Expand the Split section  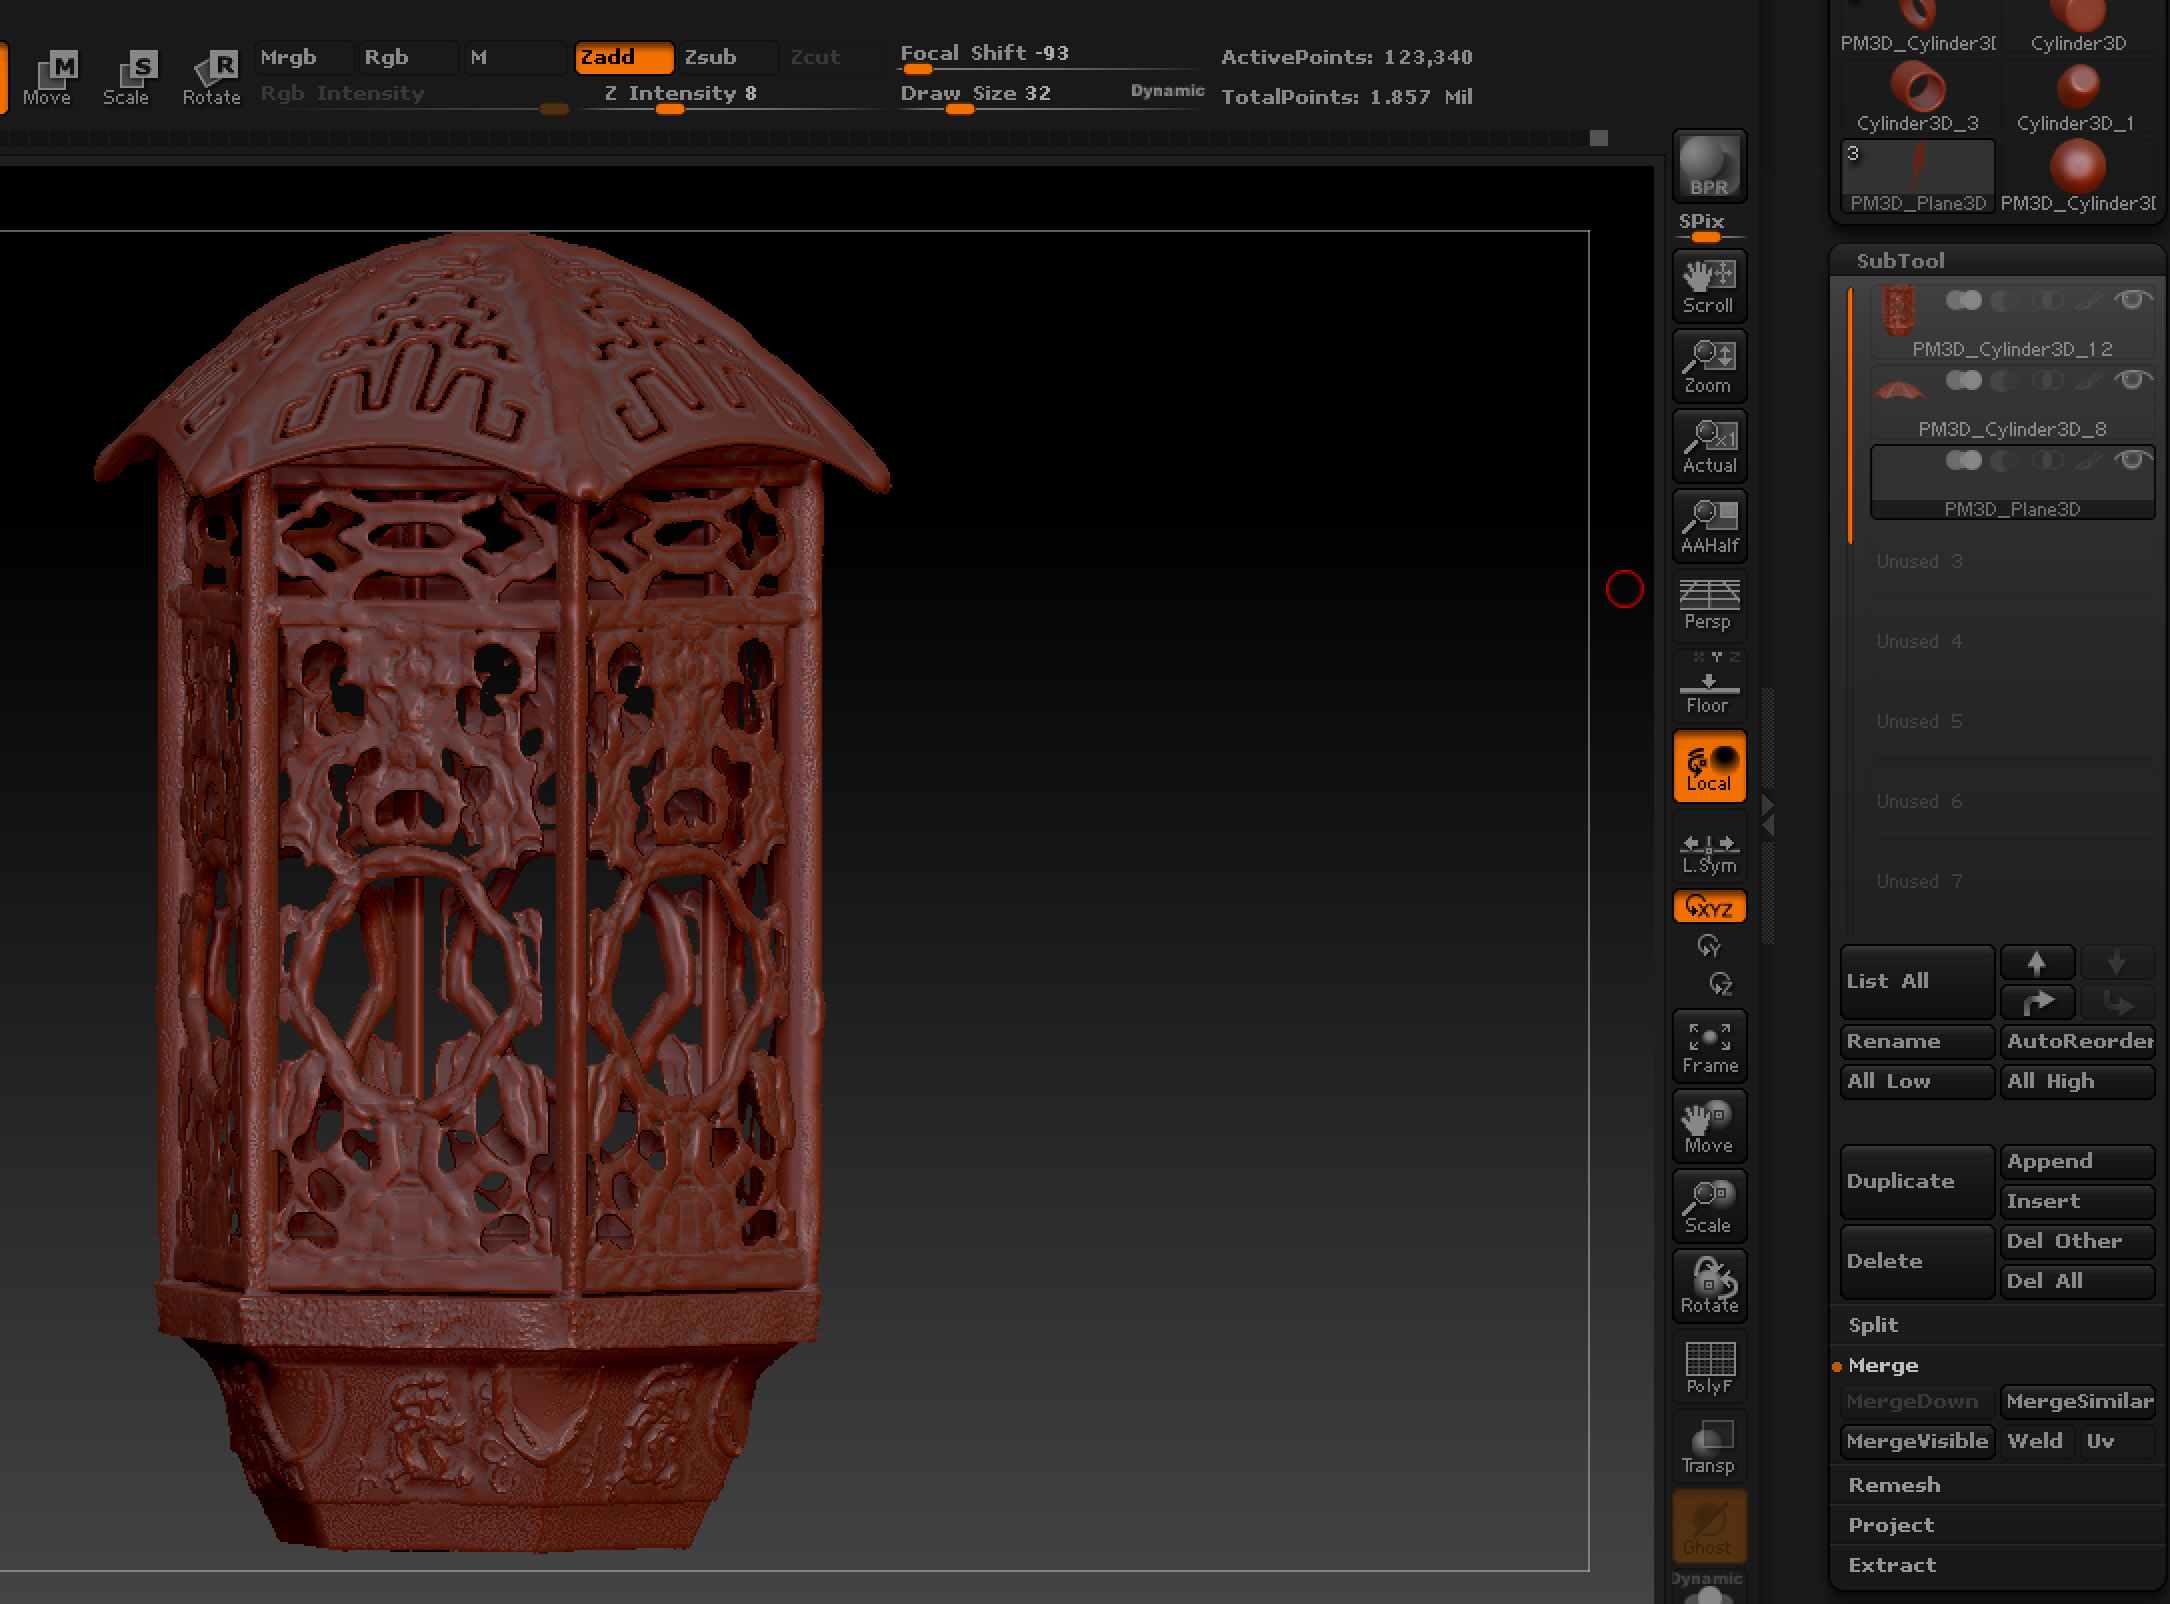1873,1325
